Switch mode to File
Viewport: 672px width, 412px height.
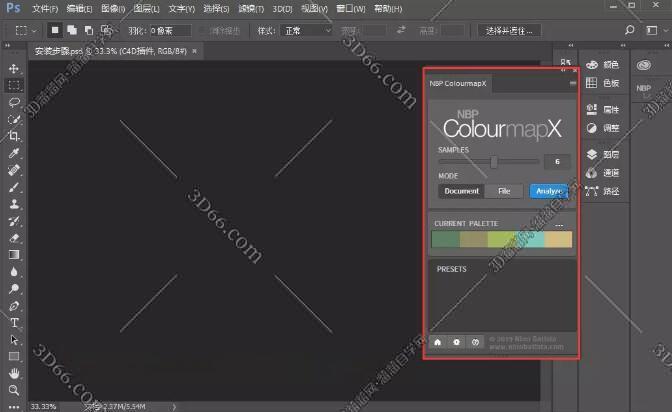tap(504, 191)
